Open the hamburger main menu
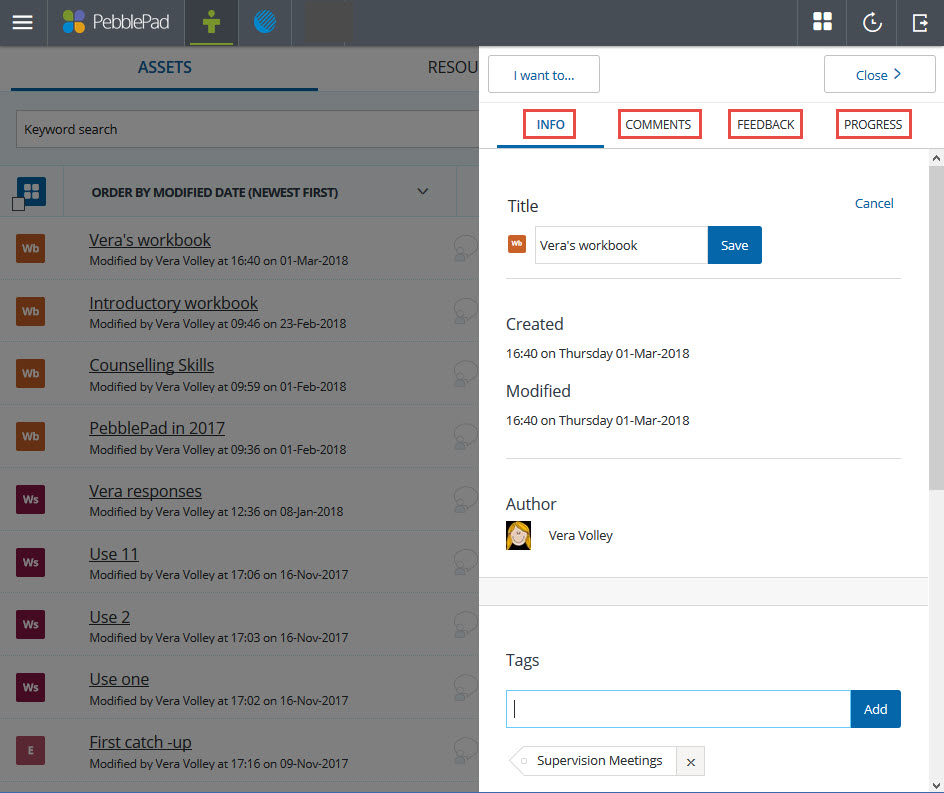The height and width of the screenshot is (793, 944). pyautogui.click(x=22, y=22)
